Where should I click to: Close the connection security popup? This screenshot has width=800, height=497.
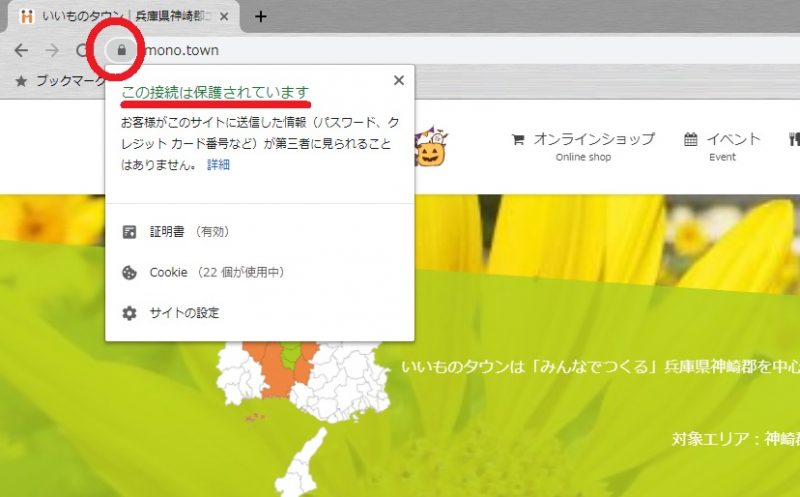pyautogui.click(x=398, y=81)
